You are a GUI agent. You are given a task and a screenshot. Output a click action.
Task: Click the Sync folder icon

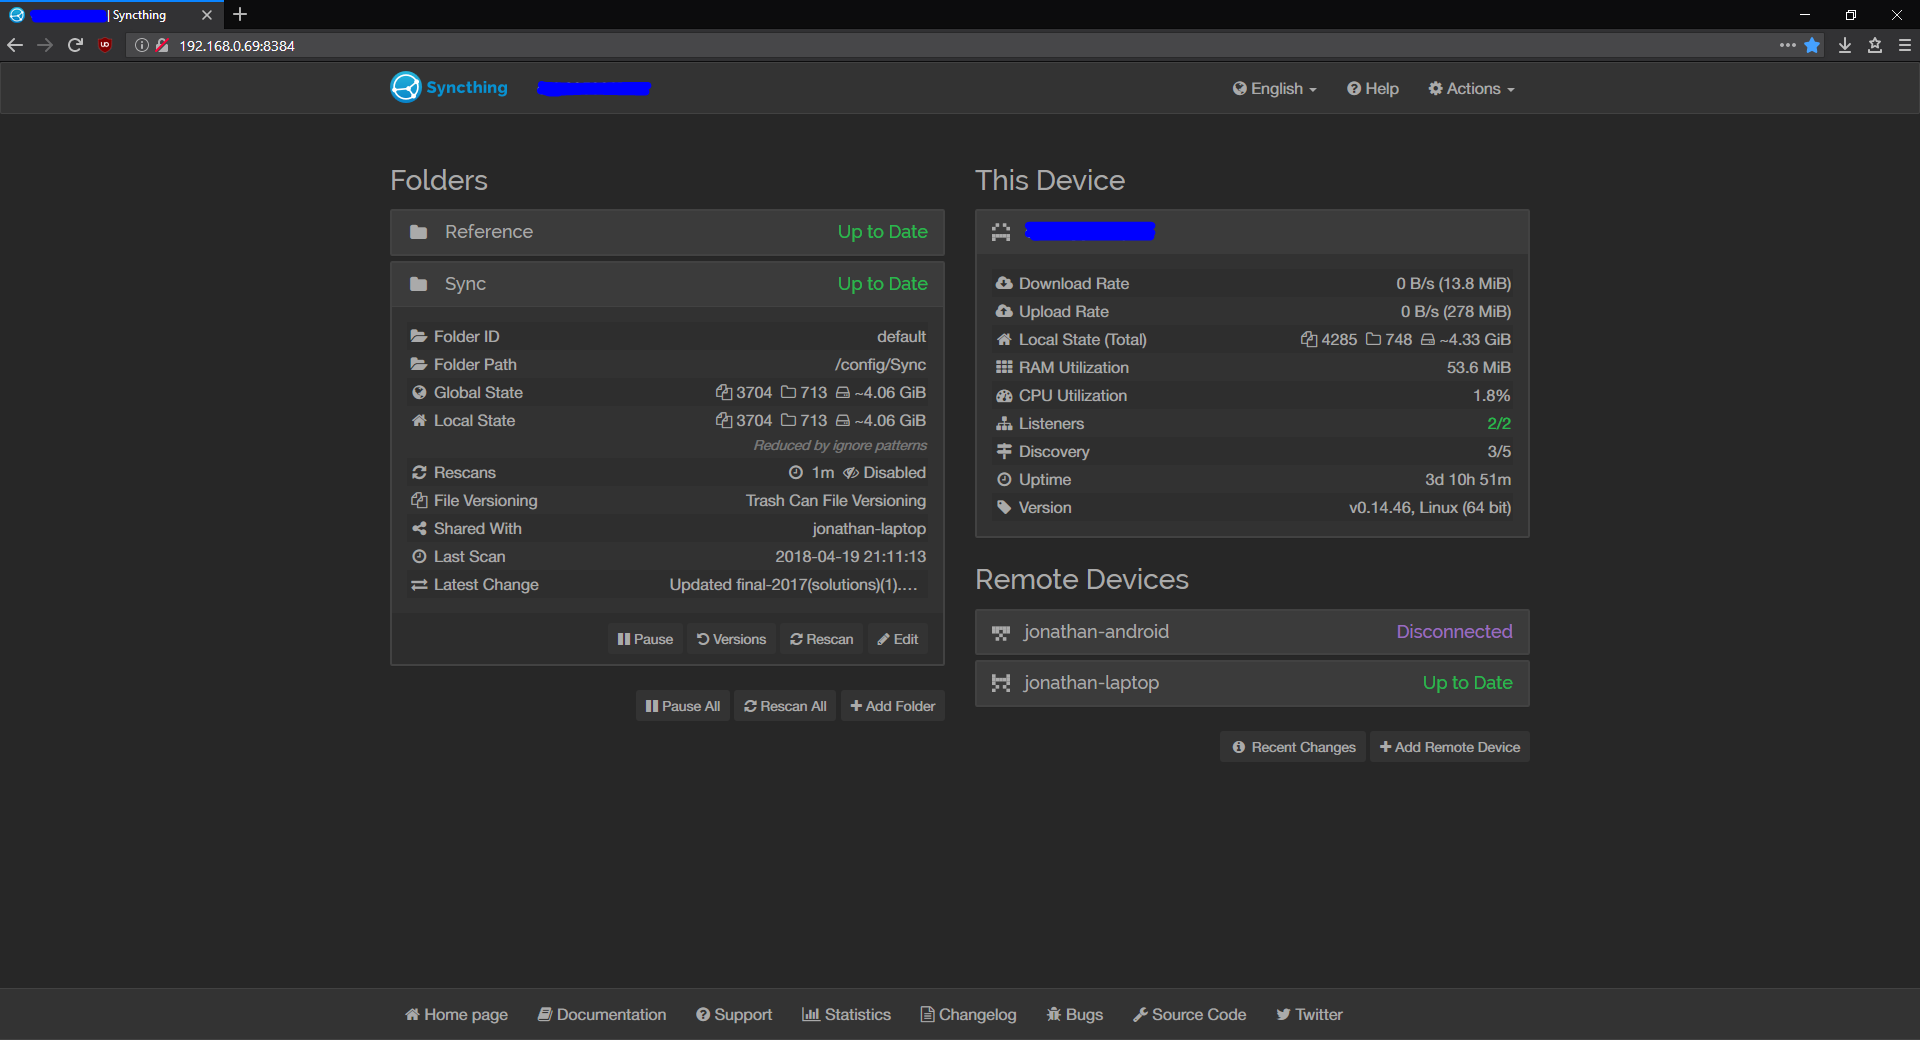pyautogui.click(x=419, y=284)
